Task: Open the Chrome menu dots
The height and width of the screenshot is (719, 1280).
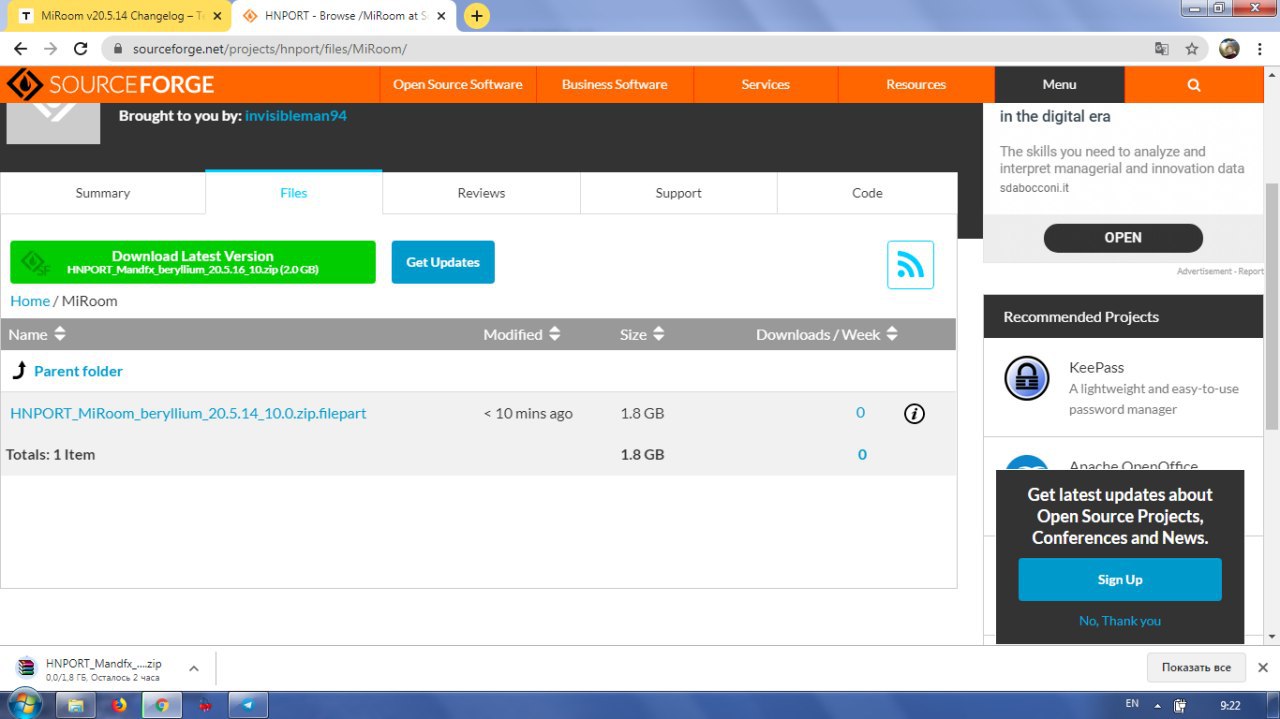Action: (x=1261, y=49)
